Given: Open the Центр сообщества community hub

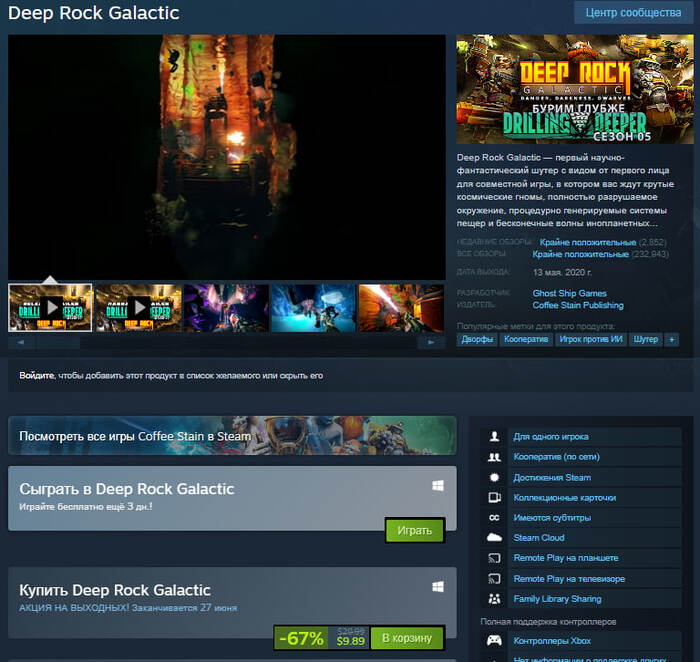Looking at the screenshot, I should (x=633, y=12).
